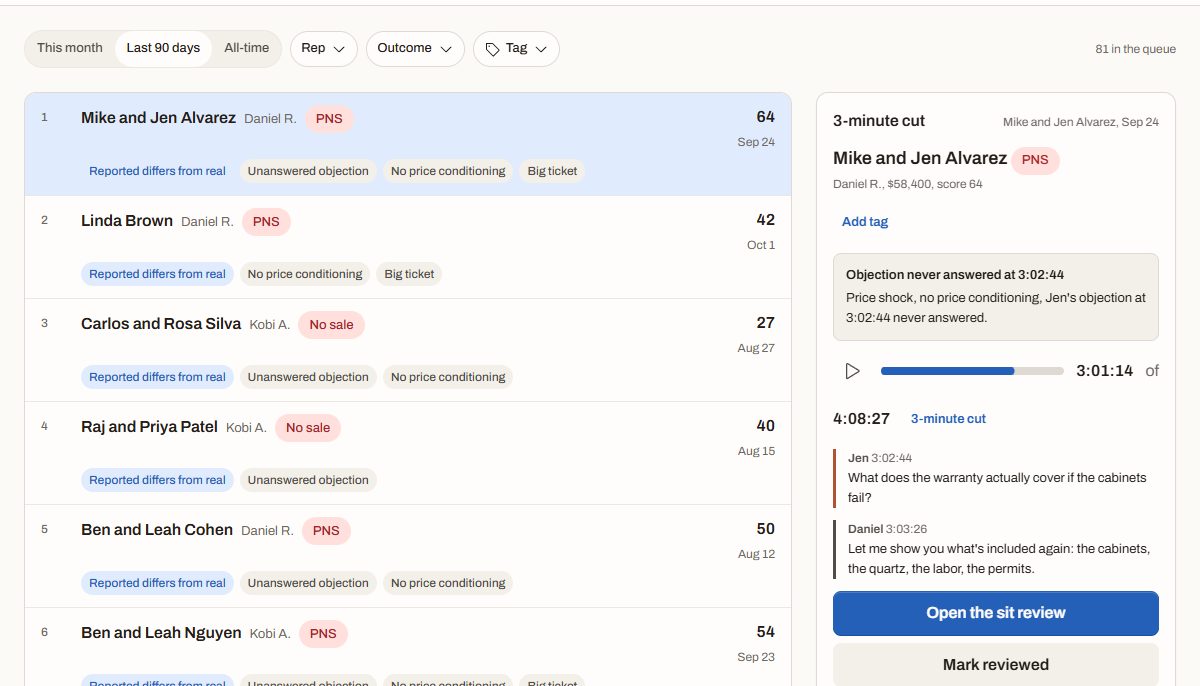
Task: Mark this sit as reviewed
Action: [996, 665]
